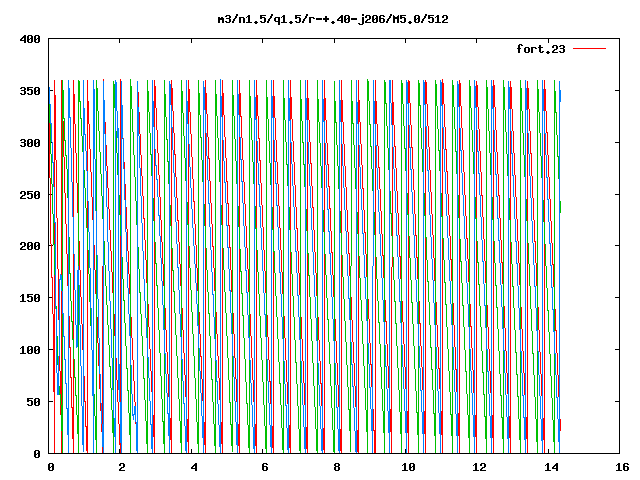Screen dimensions: 640x480
Task: Click the y-axis label 50
Action: [33, 402]
